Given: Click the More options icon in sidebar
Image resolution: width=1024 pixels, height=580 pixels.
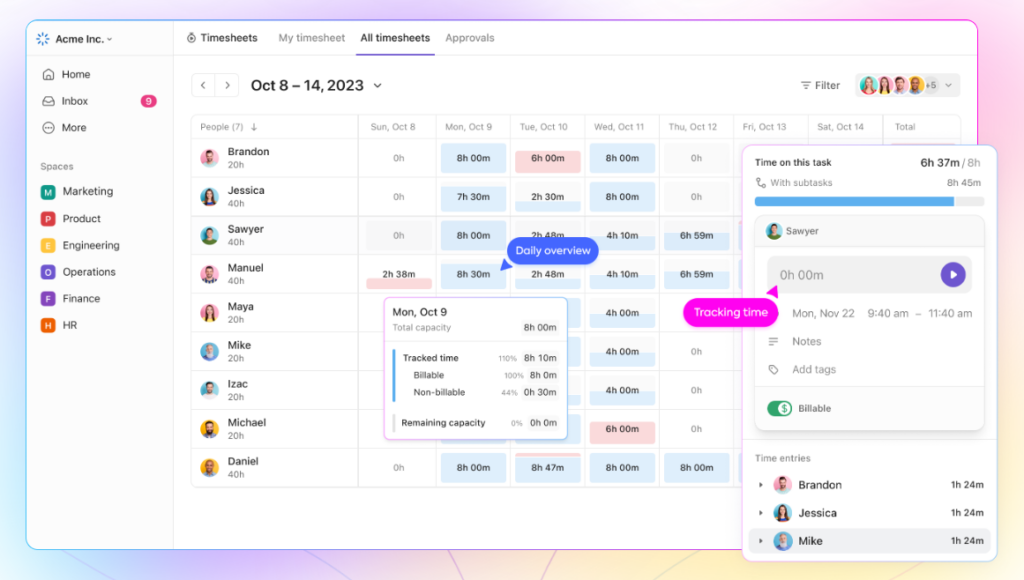Looking at the screenshot, I should 48,128.
